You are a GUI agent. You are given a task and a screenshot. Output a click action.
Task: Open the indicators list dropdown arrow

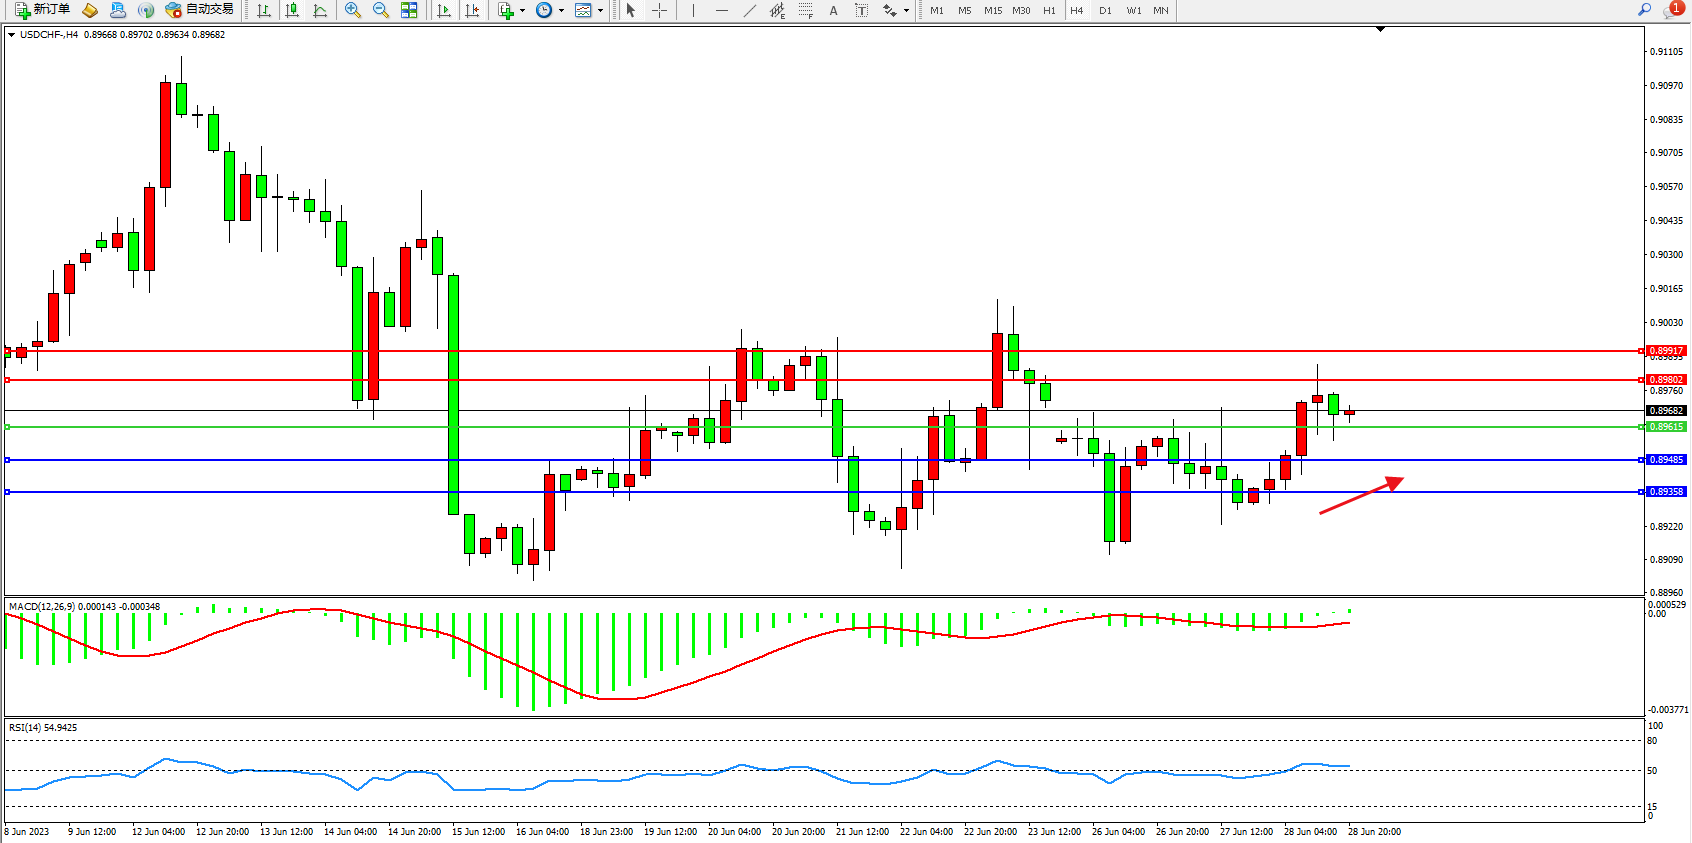point(522,10)
